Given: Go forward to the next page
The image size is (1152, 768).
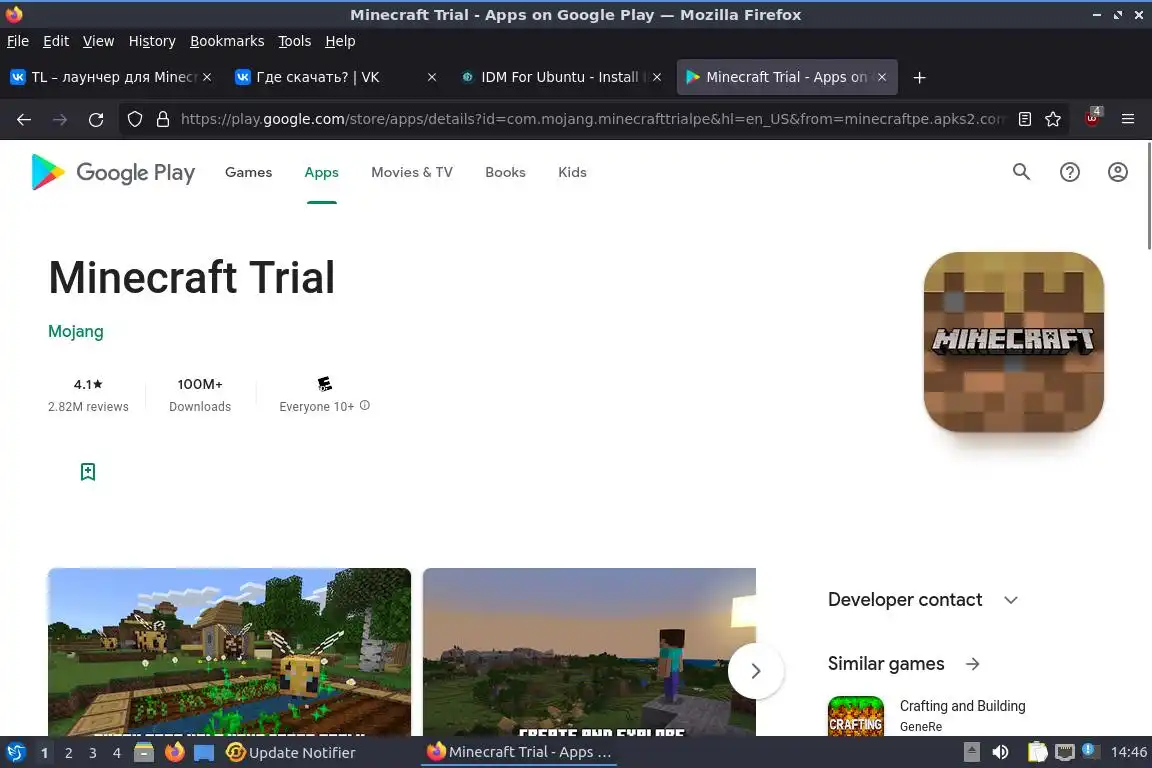Looking at the screenshot, I should pyautogui.click(x=60, y=119).
